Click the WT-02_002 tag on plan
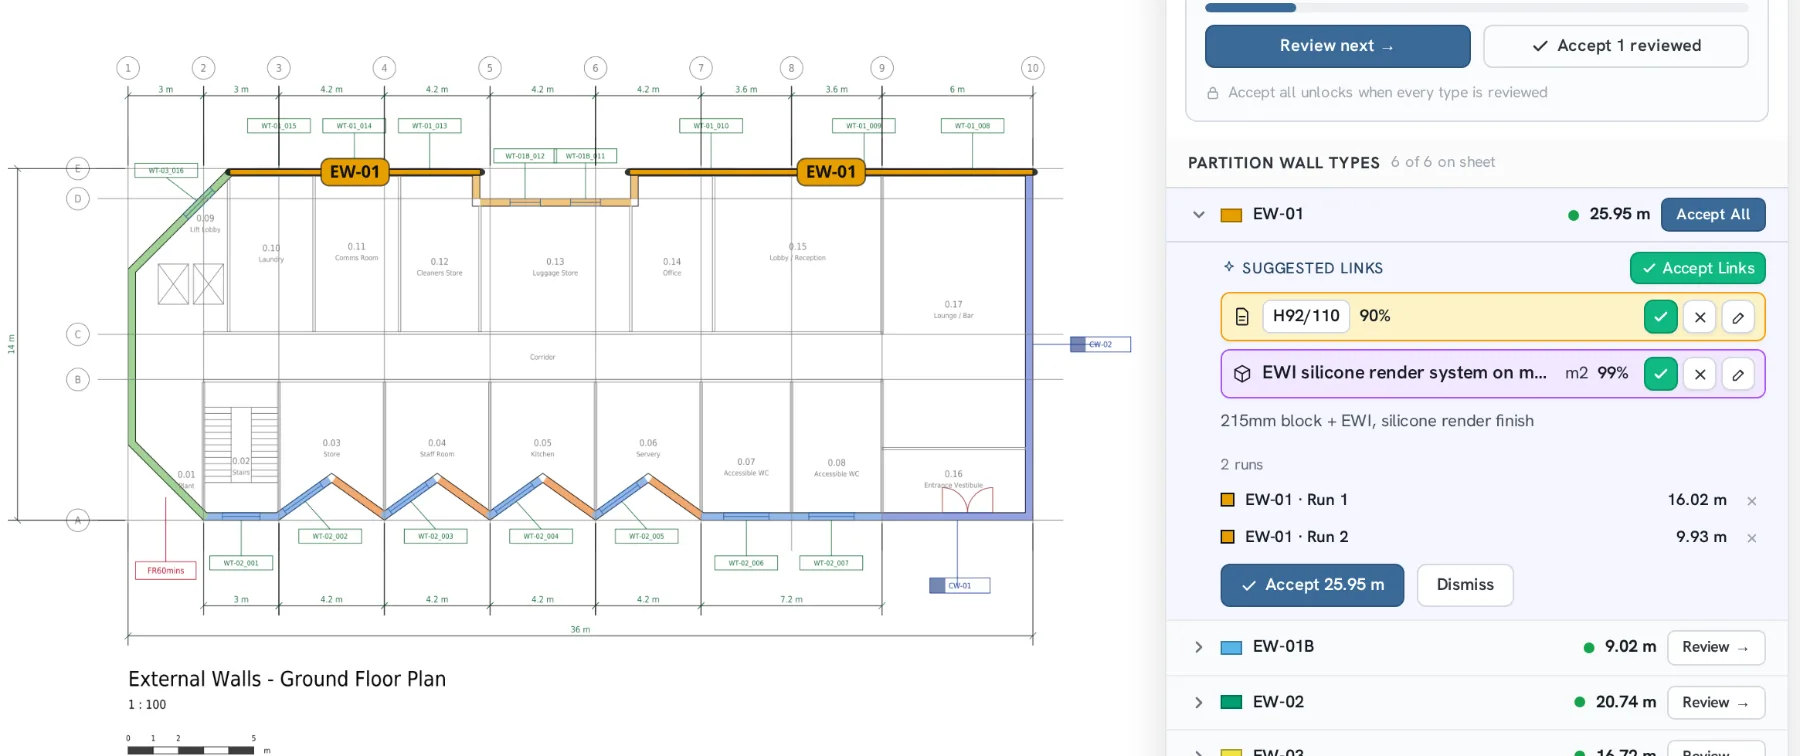Screen dimensions: 1800x756 coord(330,536)
